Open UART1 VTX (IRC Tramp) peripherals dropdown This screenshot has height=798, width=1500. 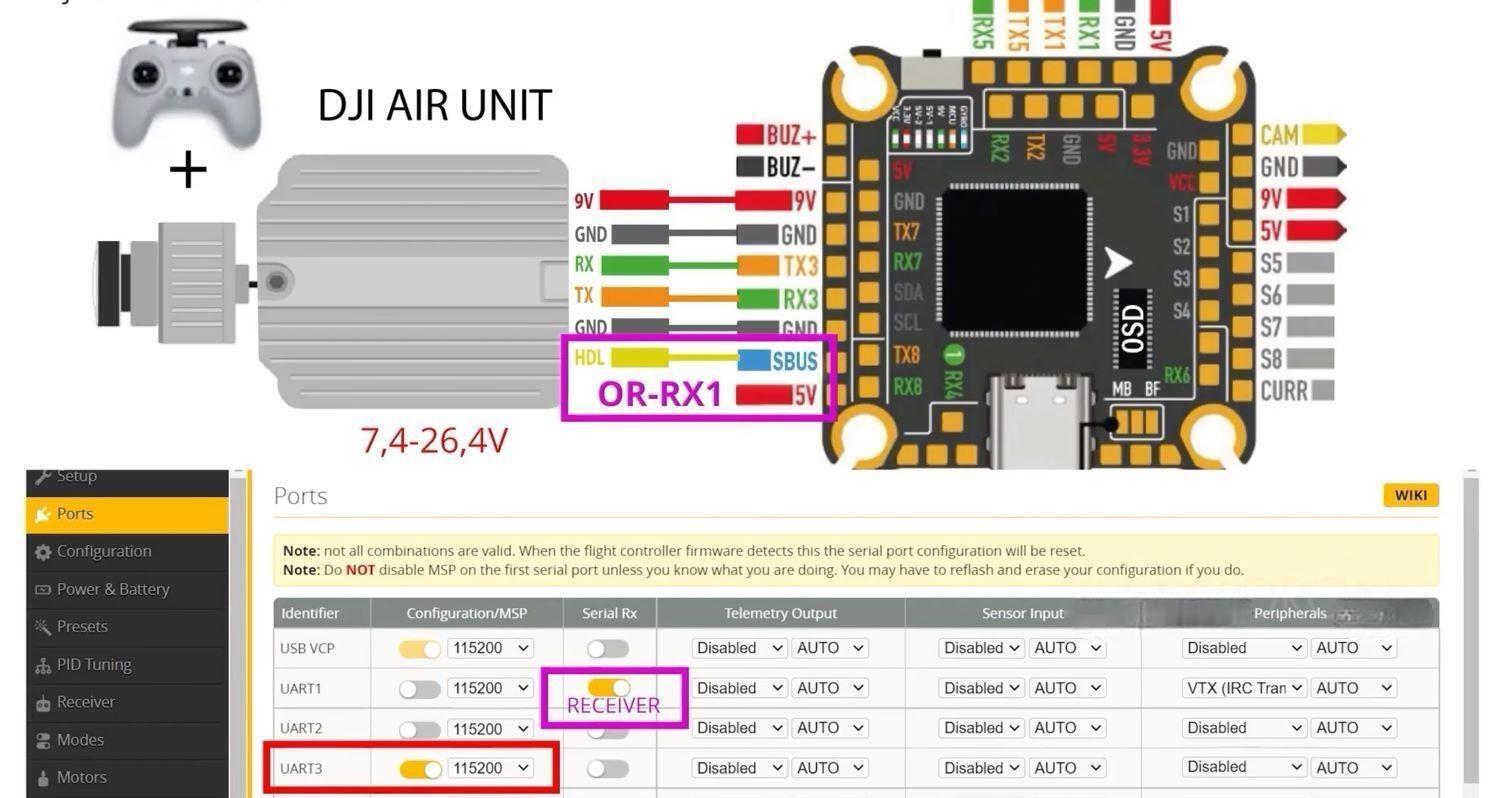point(1243,688)
